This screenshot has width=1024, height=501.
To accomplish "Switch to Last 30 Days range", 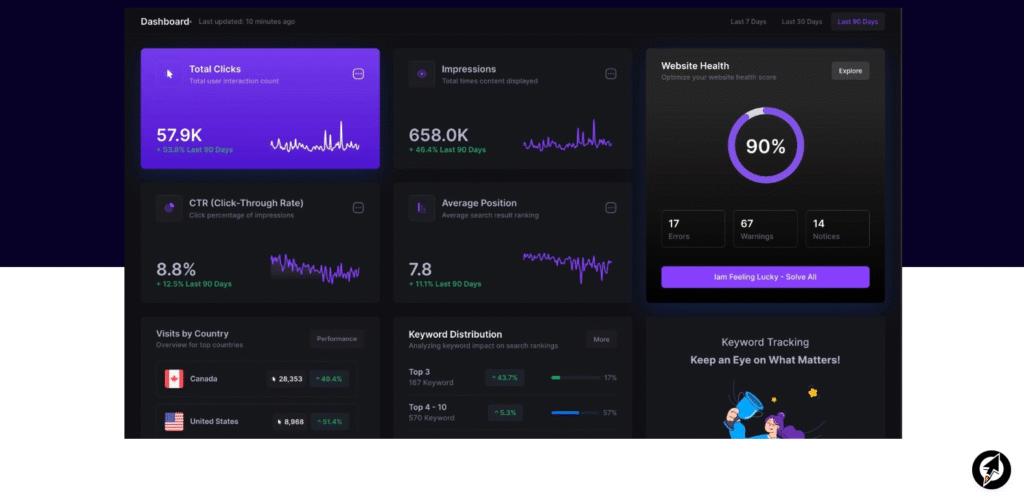I will point(801,22).
